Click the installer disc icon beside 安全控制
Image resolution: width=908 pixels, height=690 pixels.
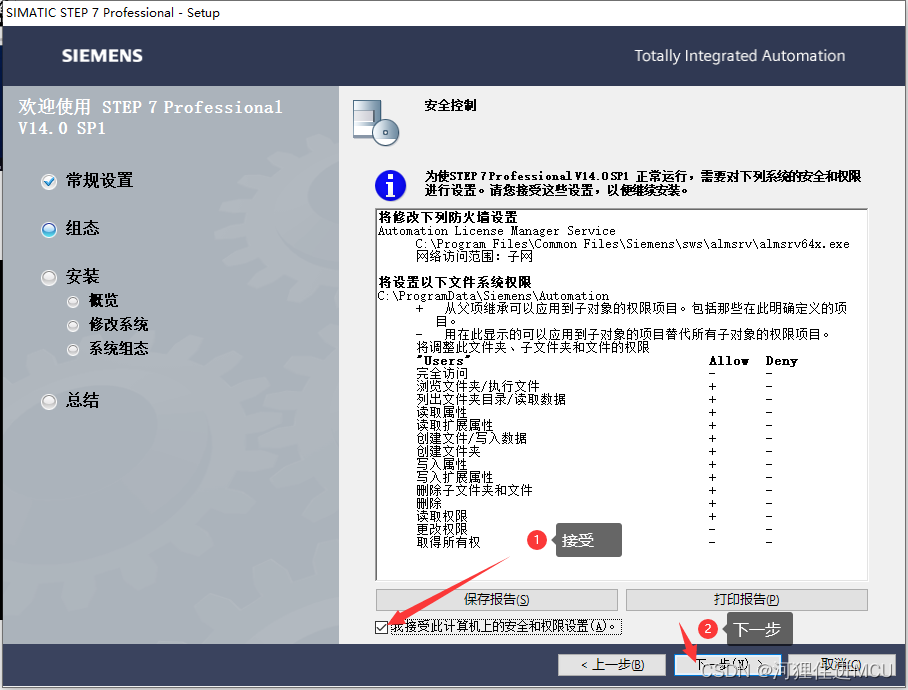tap(376, 123)
